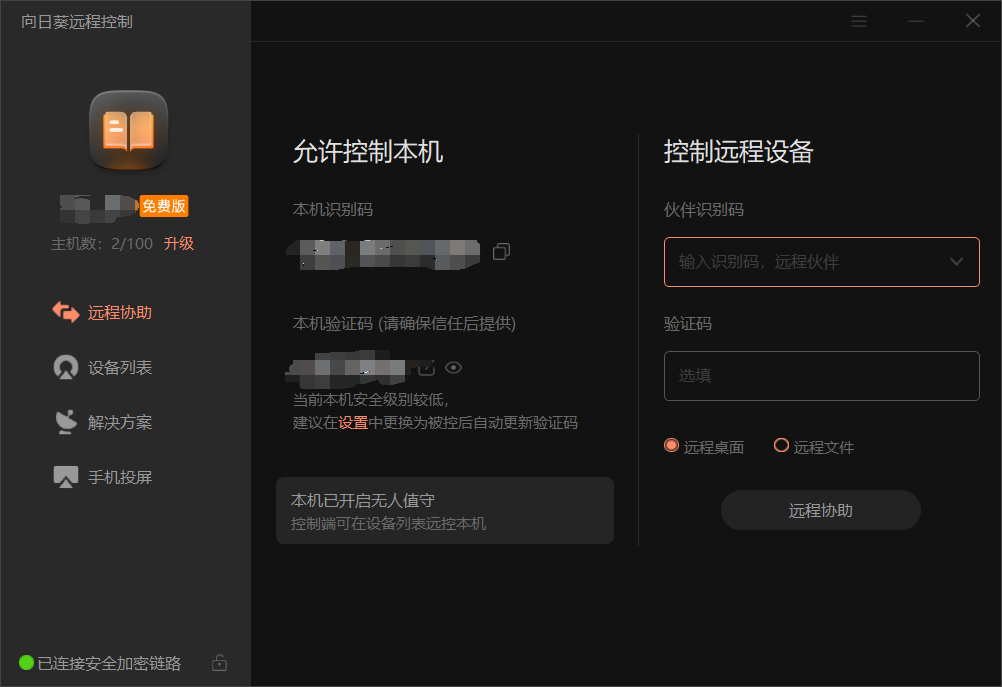Focus the 伙伴识别码 input field
The width and height of the screenshot is (1002, 687).
click(x=822, y=262)
